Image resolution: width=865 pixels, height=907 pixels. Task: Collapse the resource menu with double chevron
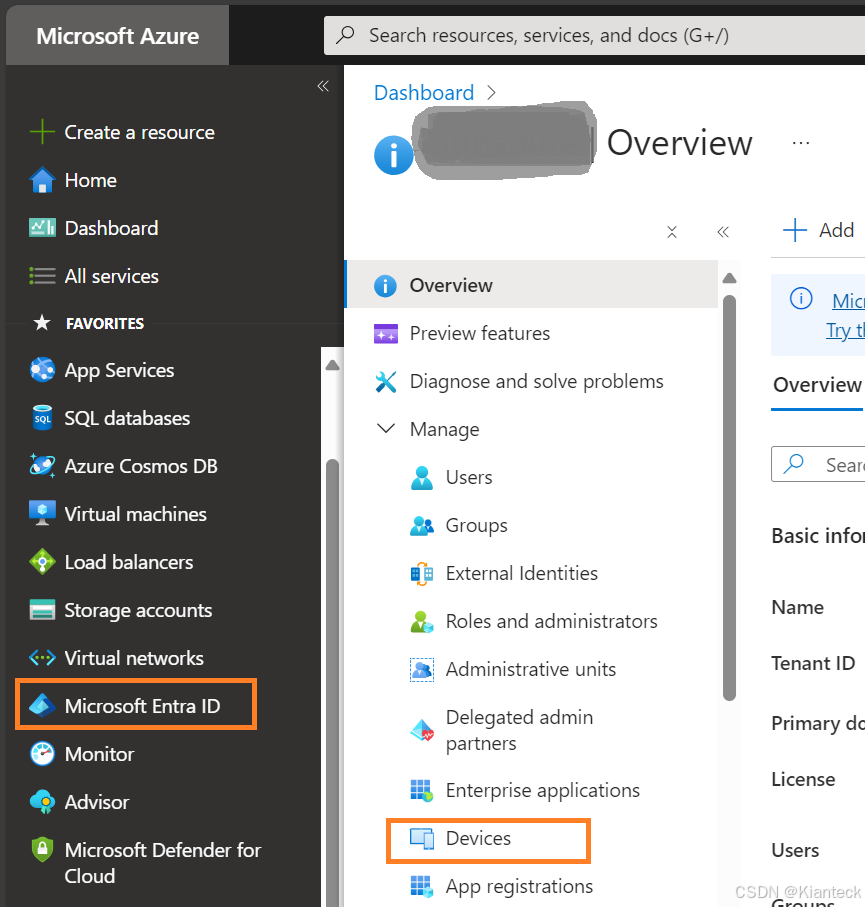[723, 232]
